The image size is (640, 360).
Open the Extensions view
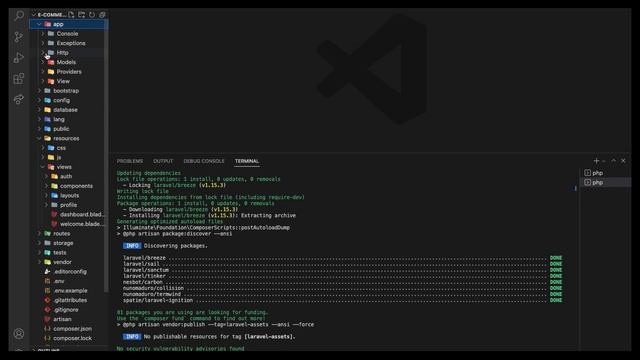click(19, 78)
